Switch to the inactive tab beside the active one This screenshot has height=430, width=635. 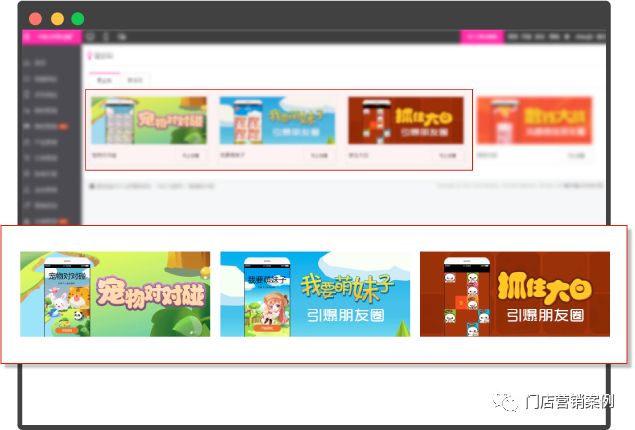click(135, 80)
